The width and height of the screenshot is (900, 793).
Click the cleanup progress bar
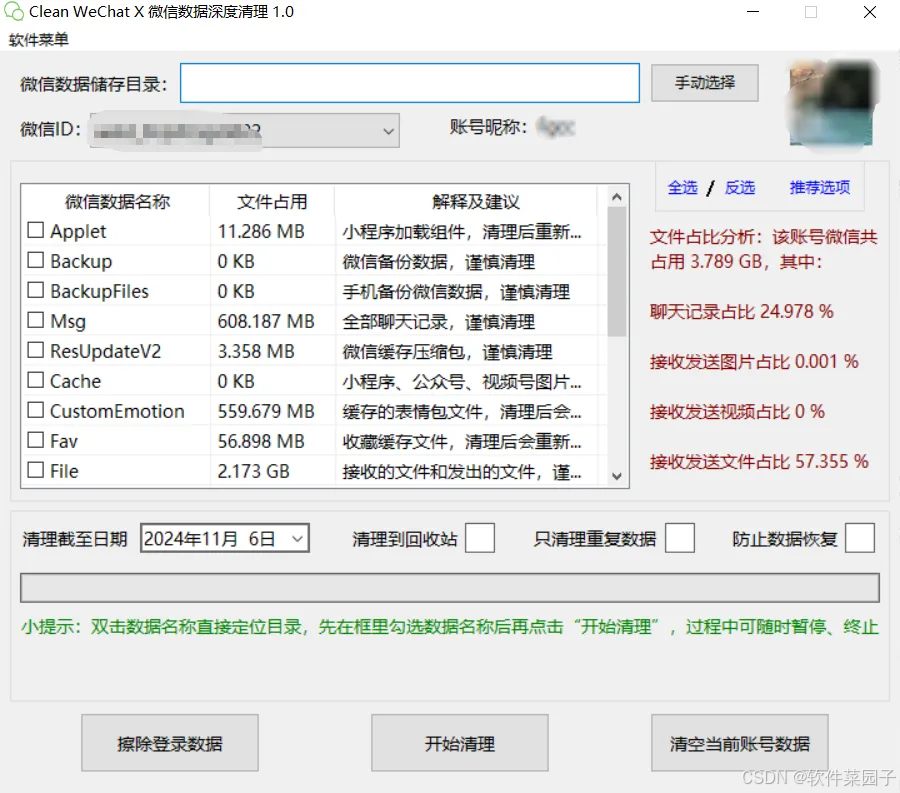tap(449, 588)
